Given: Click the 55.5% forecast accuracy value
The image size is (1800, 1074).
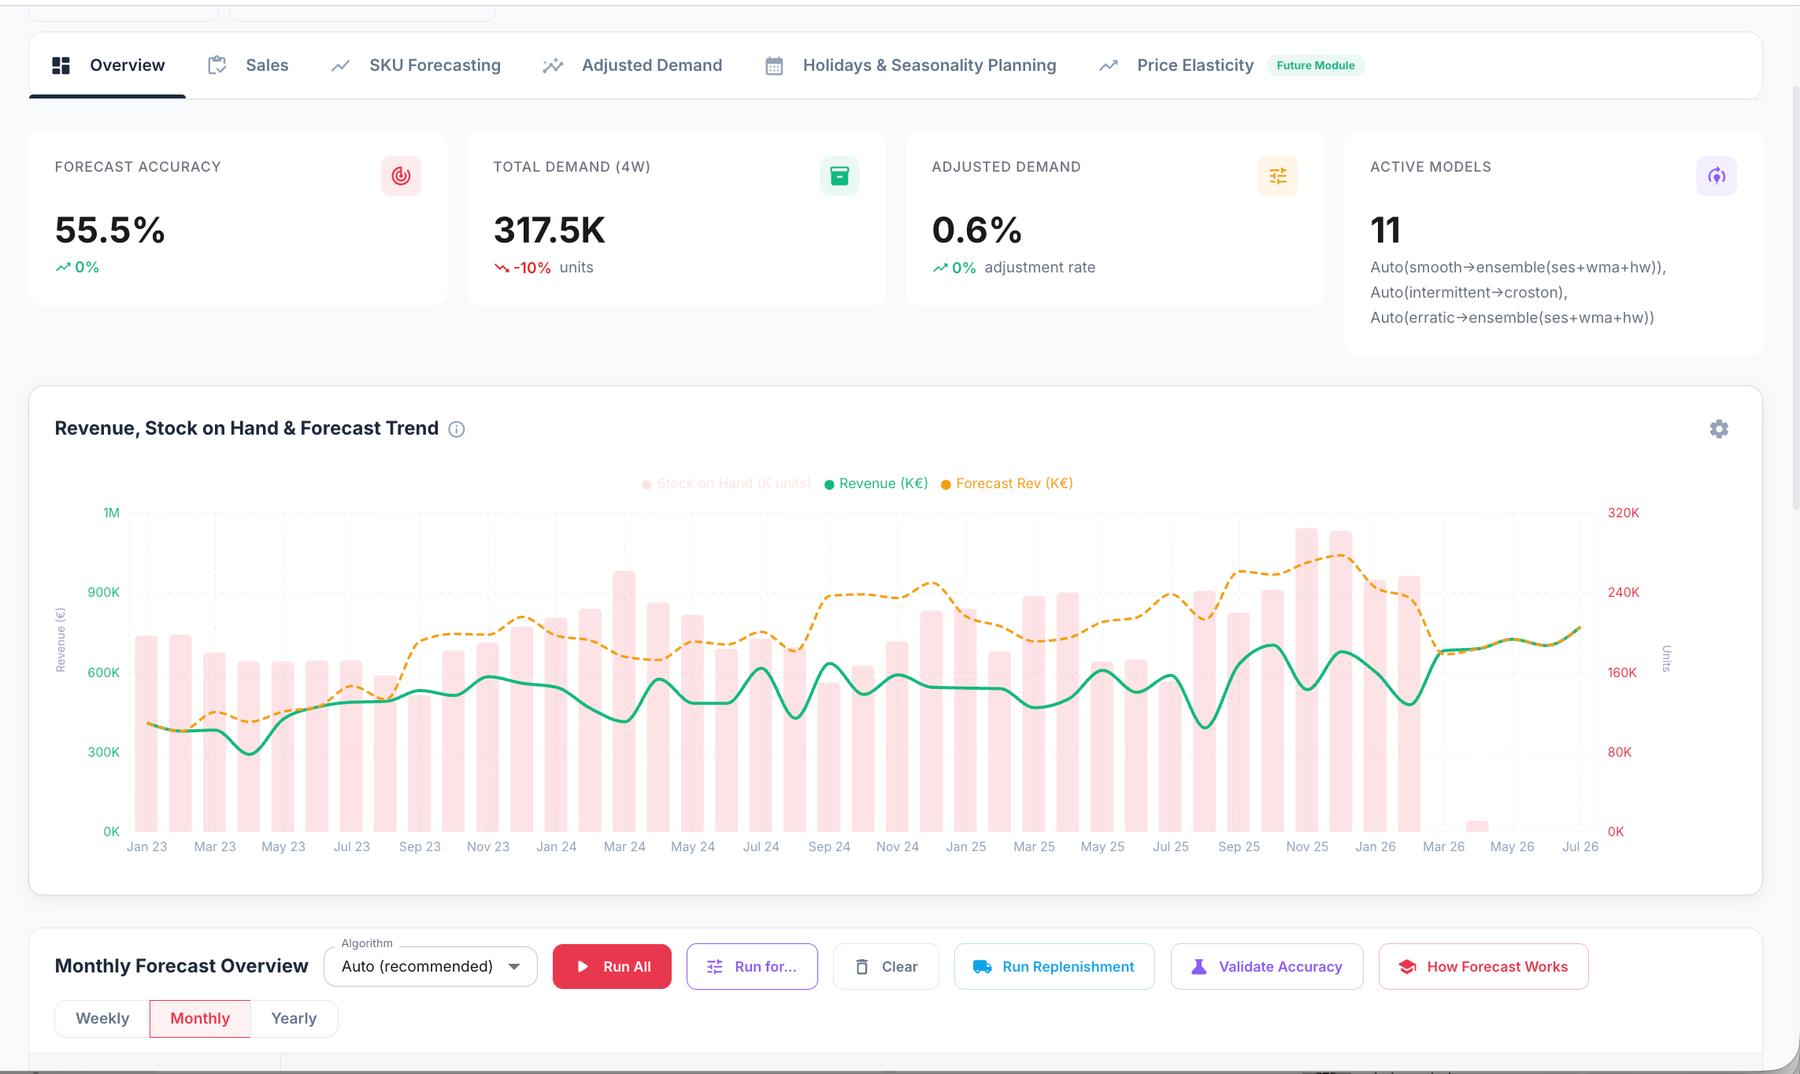Looking at the screenshot, I should click(110, 230).
